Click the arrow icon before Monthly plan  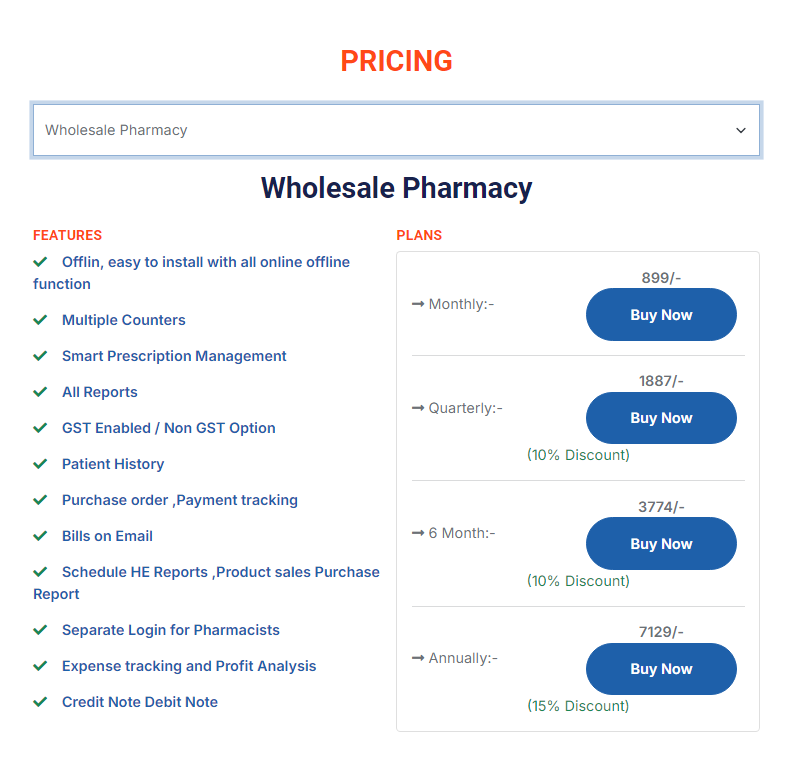418,304
